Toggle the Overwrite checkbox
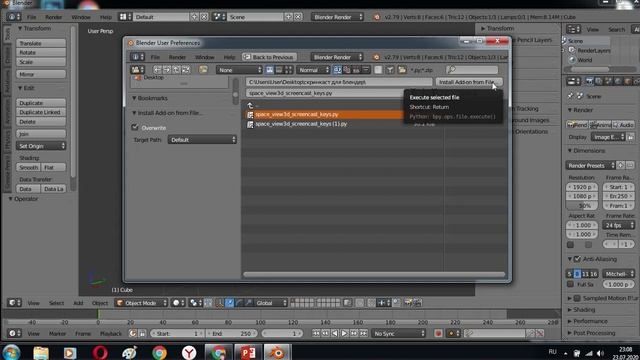This screenshot has height=360, width=640. coord(135,128)
